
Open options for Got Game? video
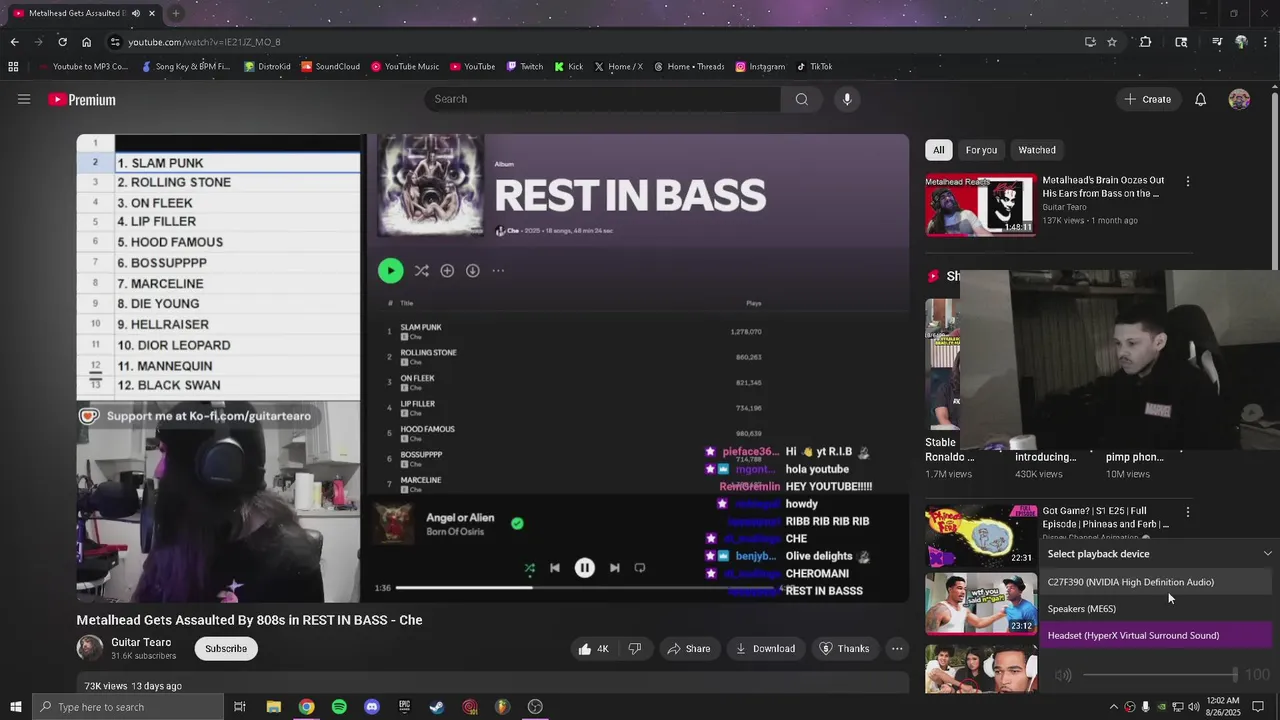click(x=1187, y=512)
